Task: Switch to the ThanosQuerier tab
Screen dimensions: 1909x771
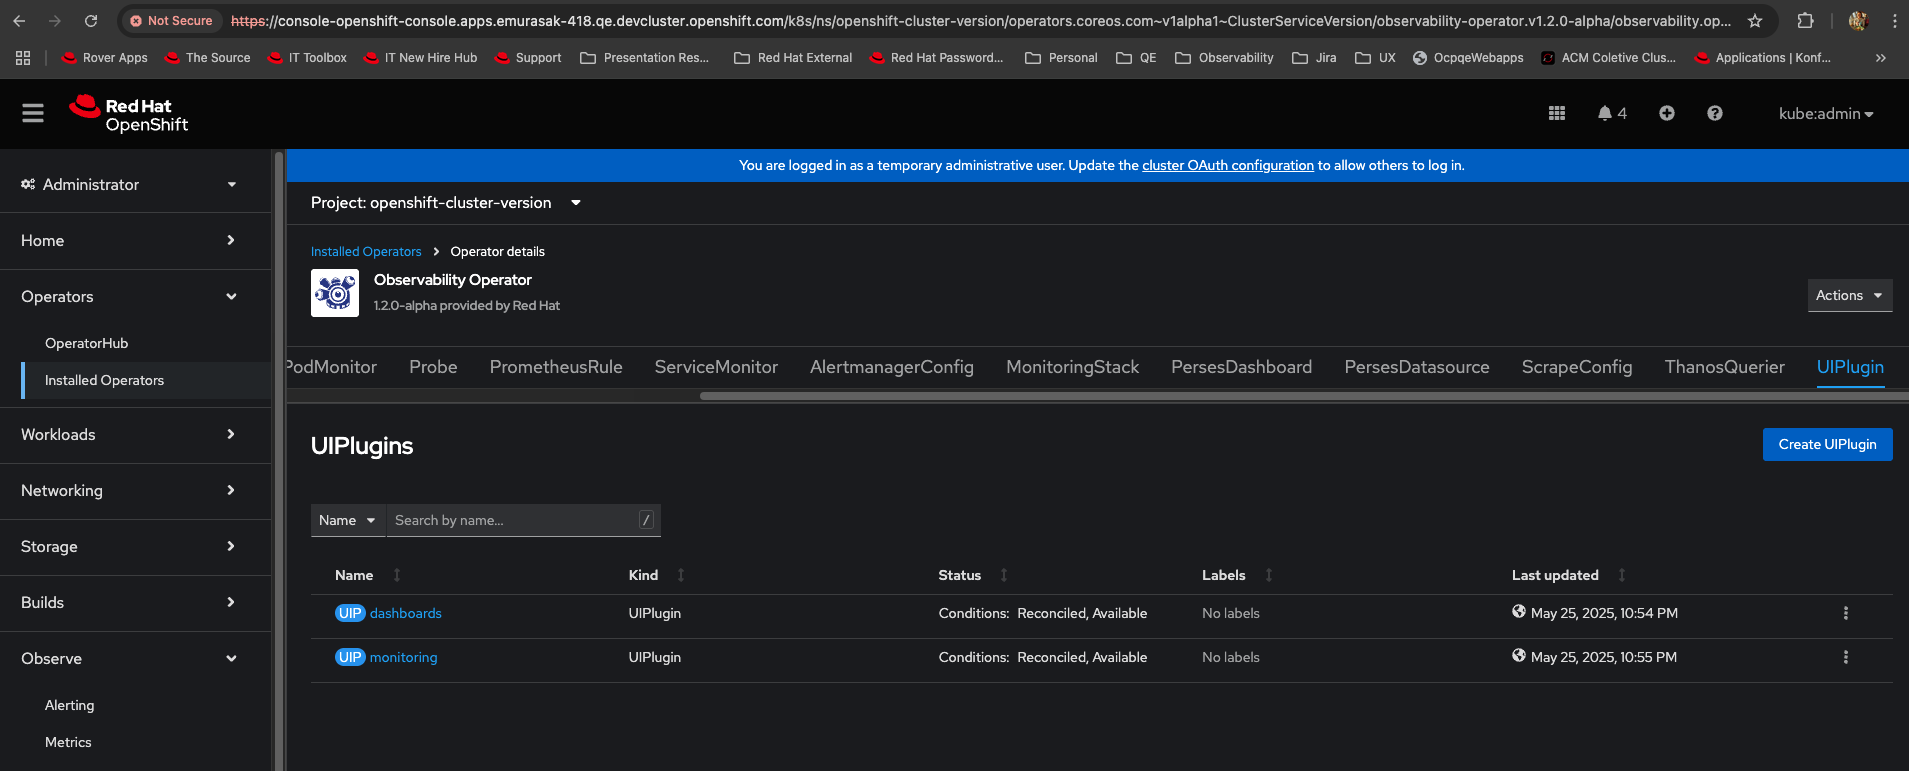Action: click(x=1724, y=367)
